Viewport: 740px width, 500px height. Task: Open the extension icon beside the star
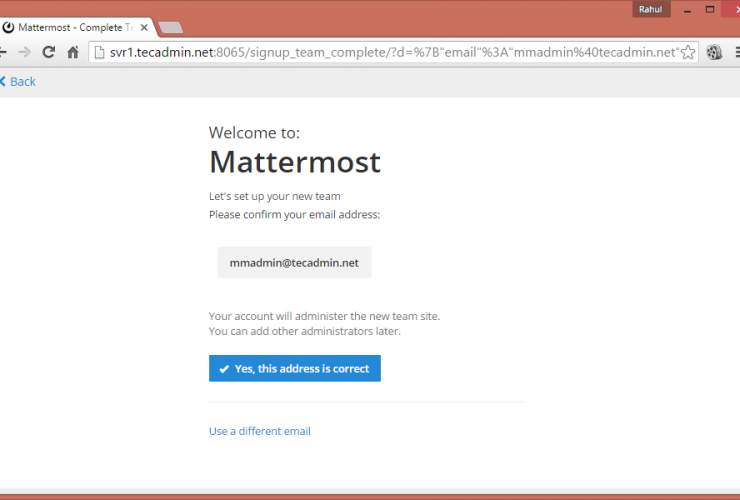click(714, 52)
